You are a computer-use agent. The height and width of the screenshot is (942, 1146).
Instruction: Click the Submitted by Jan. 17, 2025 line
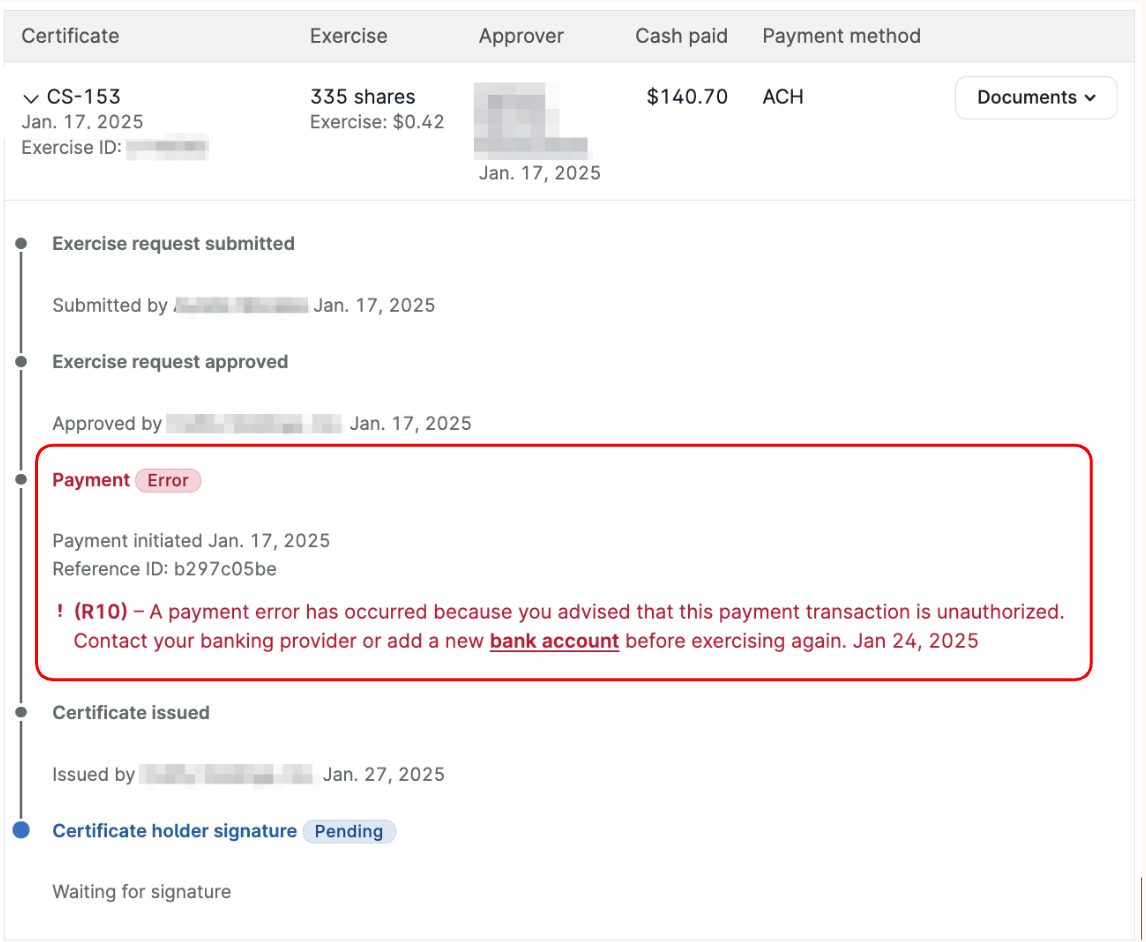point(243,305)
